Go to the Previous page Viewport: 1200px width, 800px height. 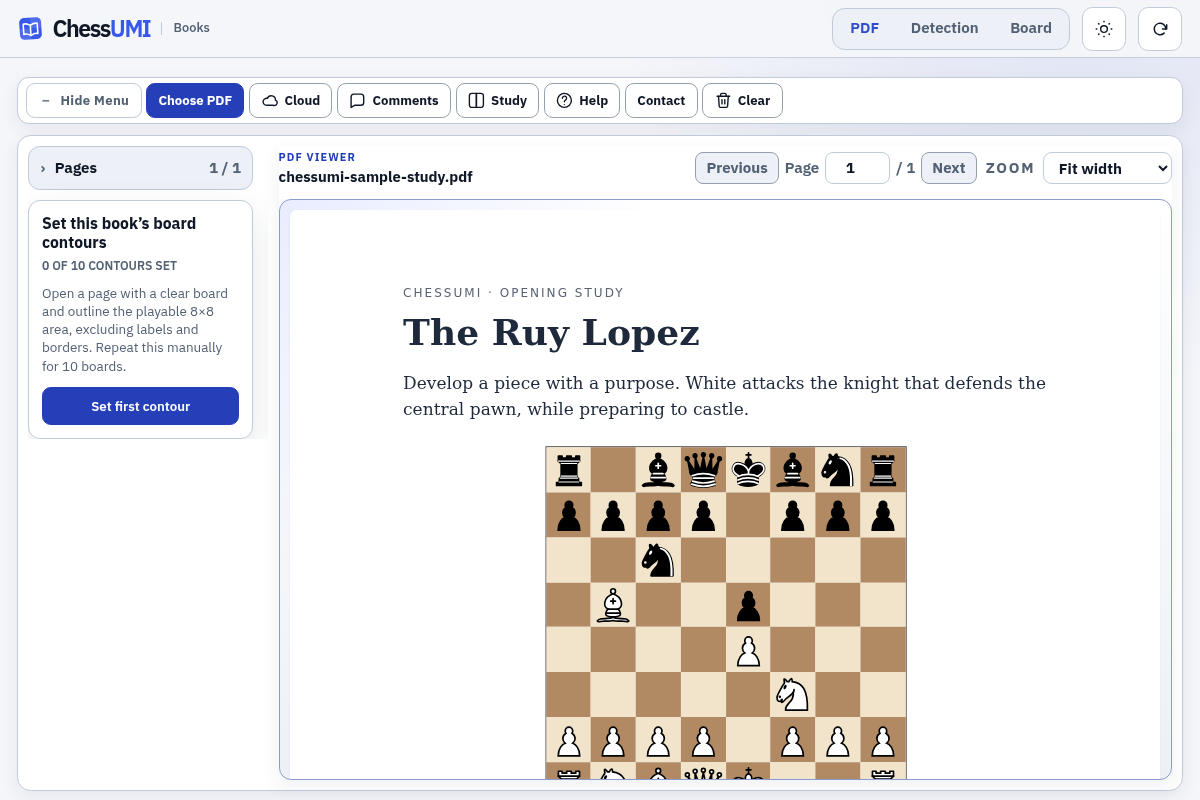pyautogui.click(x=737, y=168)
